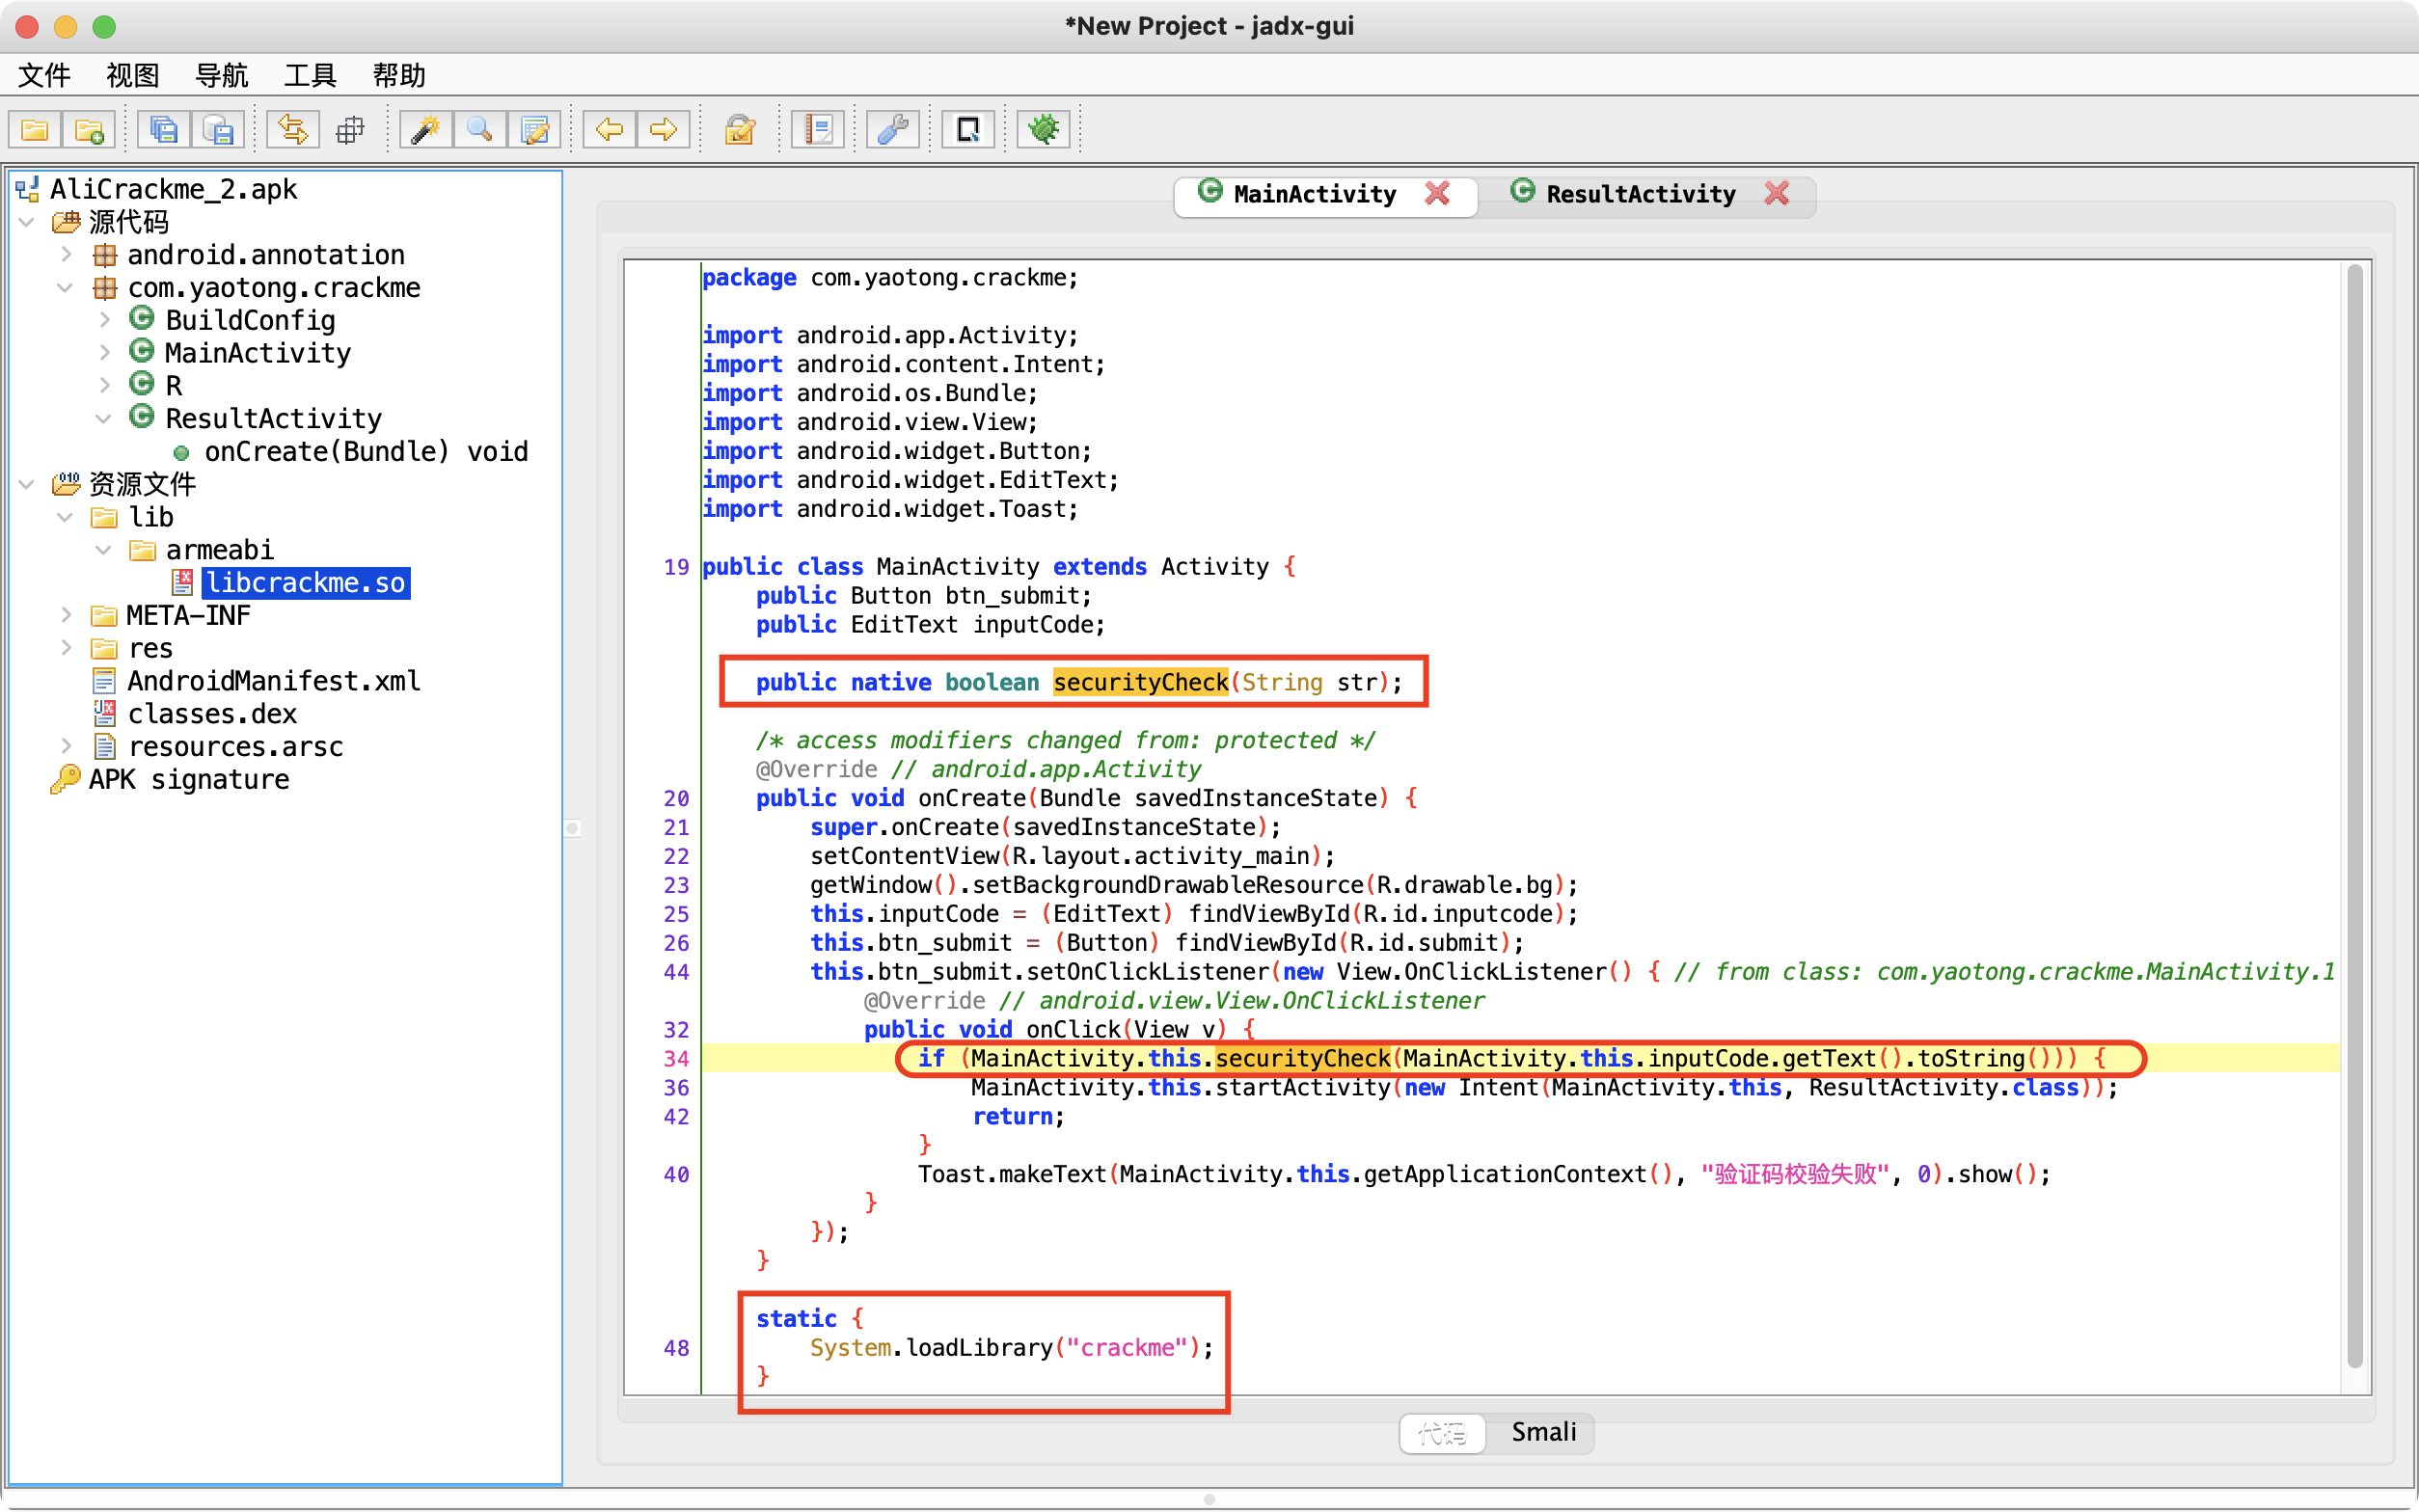Click the add files icon
Image resolution: width=2419 pixels, height=1512 pixels.
(x=89, y=130)
